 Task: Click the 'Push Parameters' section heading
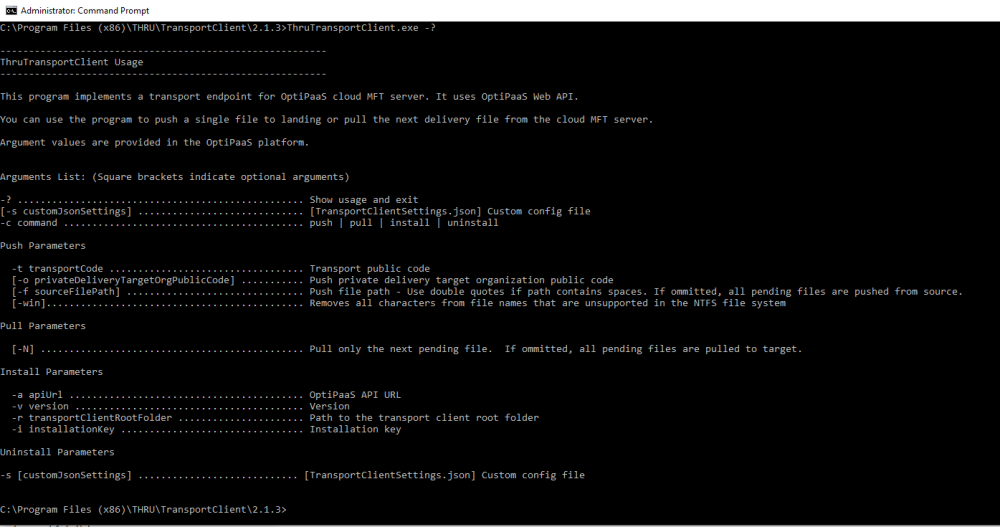tap(43, 246)
